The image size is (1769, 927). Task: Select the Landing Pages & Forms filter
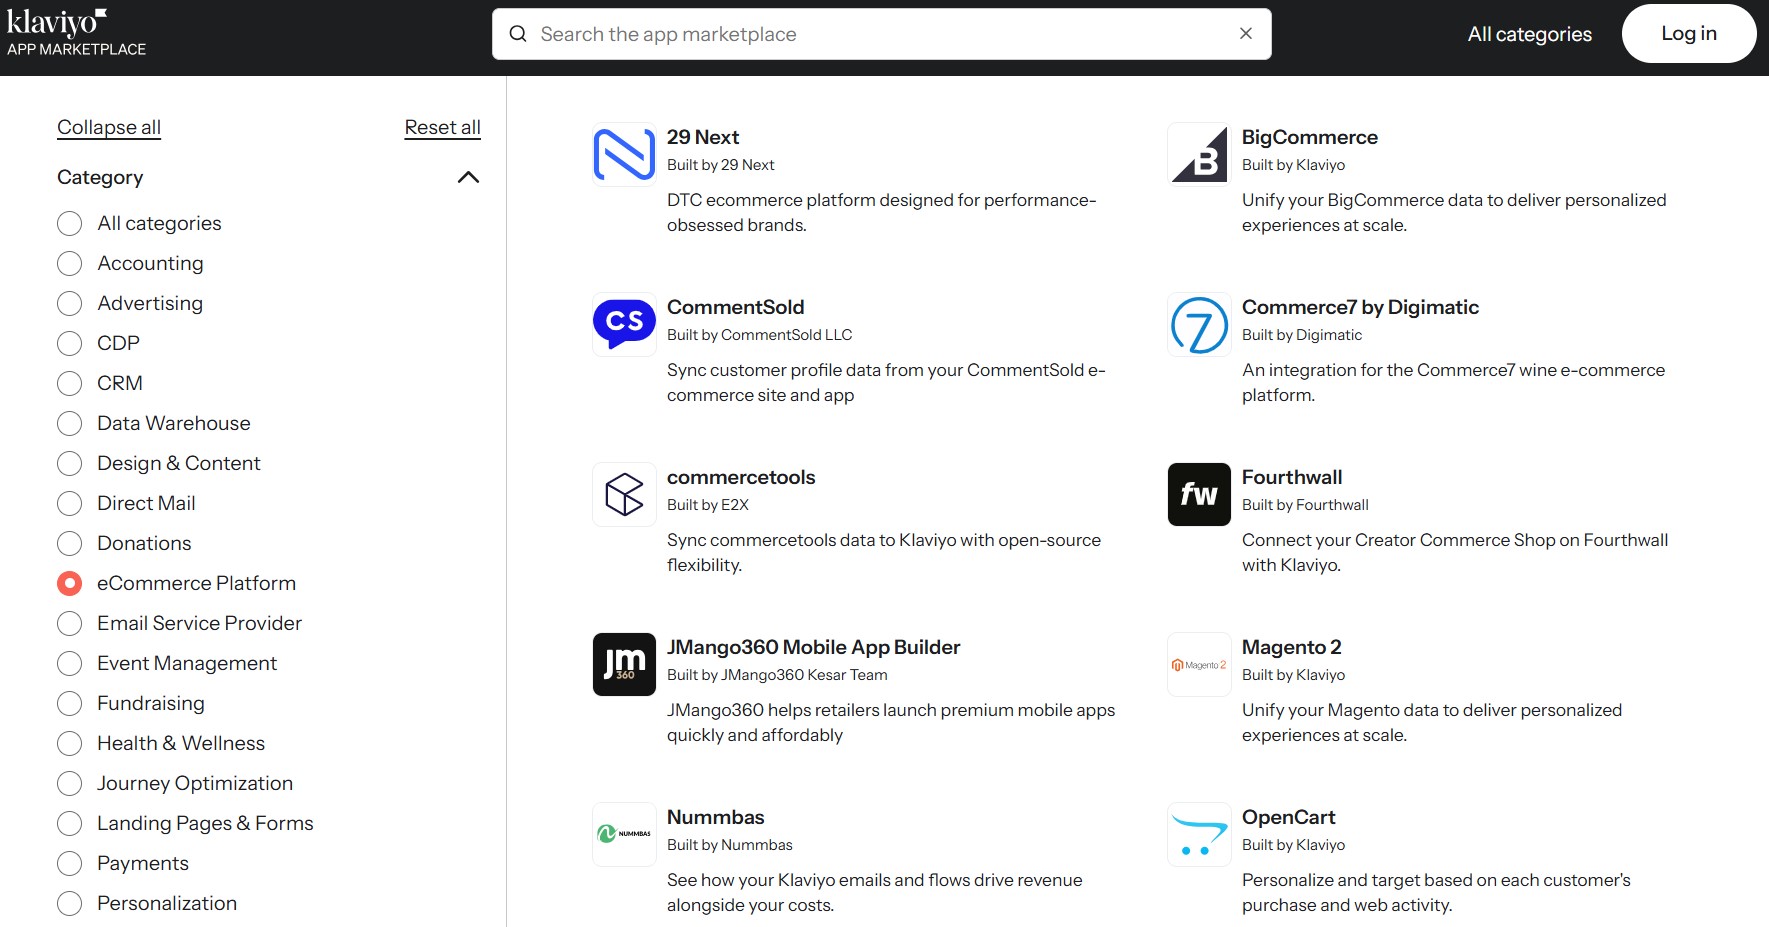[x=69, y=823]
